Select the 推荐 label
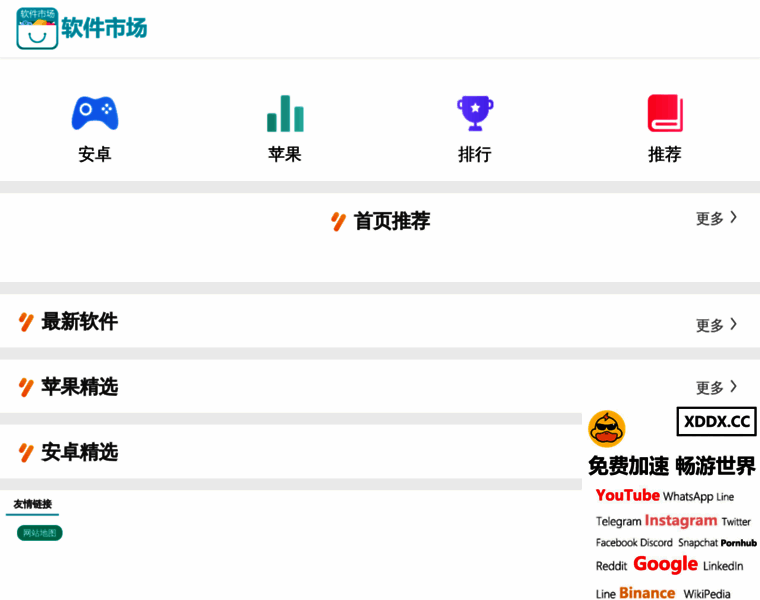Viewport: 760px width, 600px height. 665,155
